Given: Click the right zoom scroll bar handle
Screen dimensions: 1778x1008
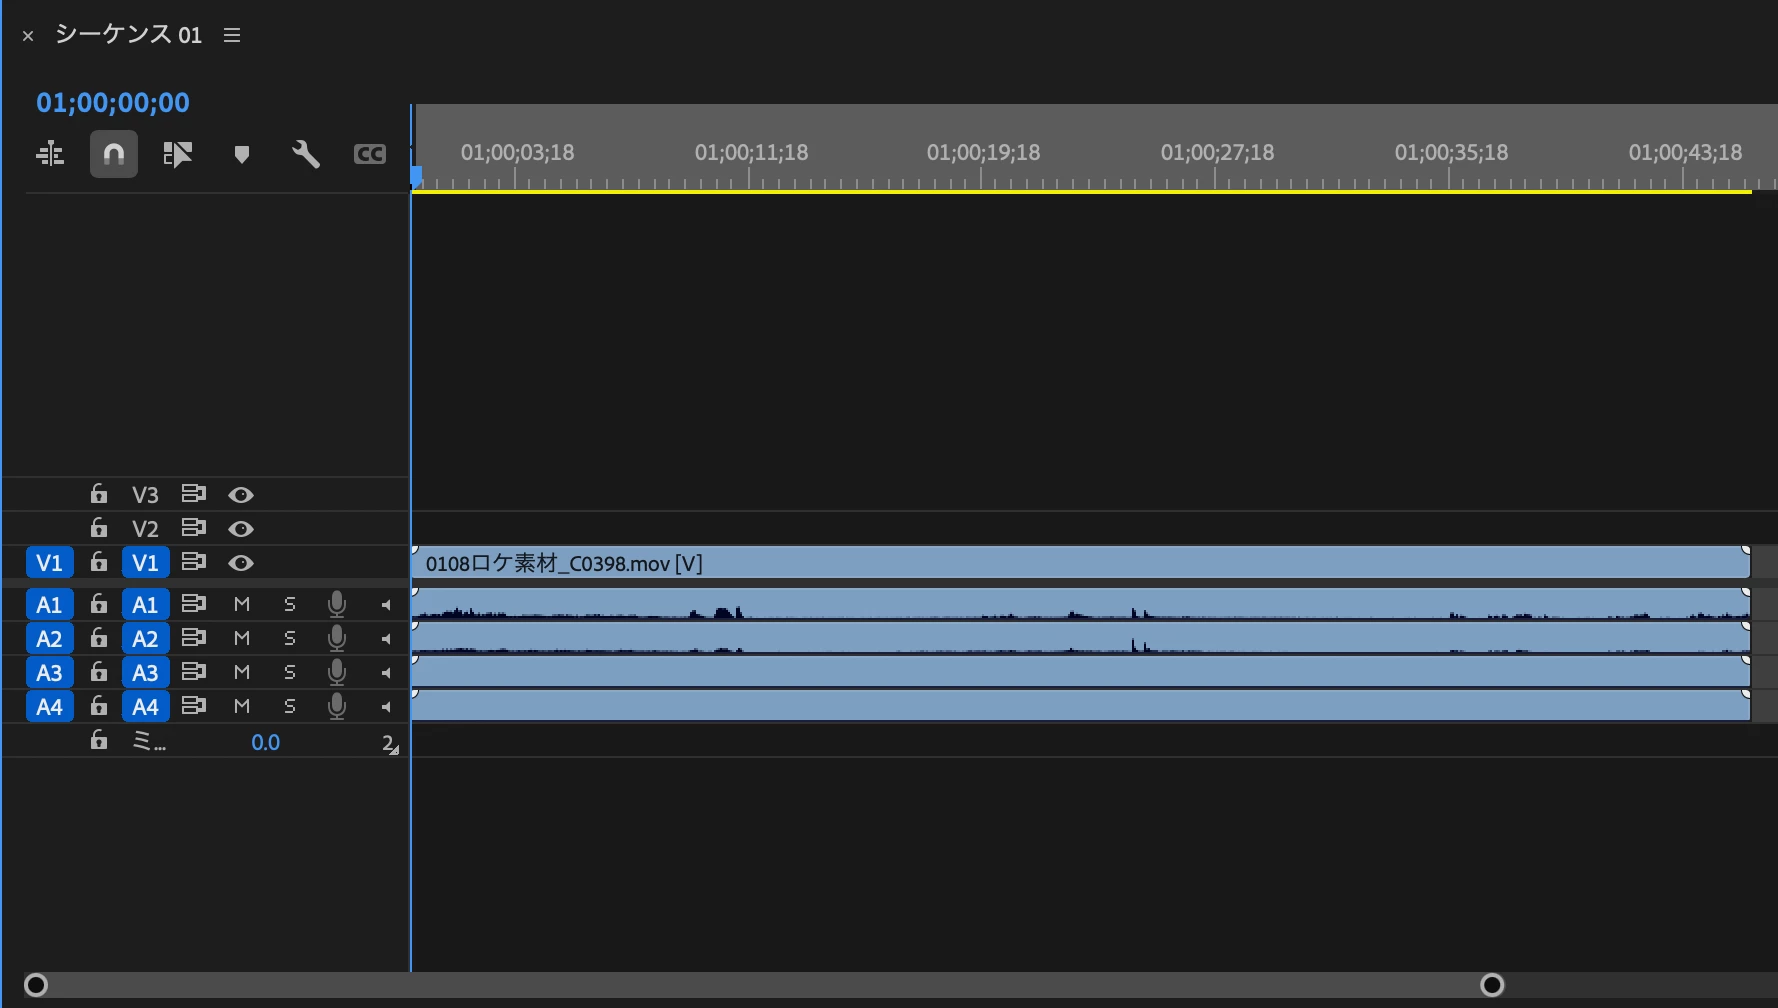Looking at the screenshot, I should click(x=1492, y=985).
